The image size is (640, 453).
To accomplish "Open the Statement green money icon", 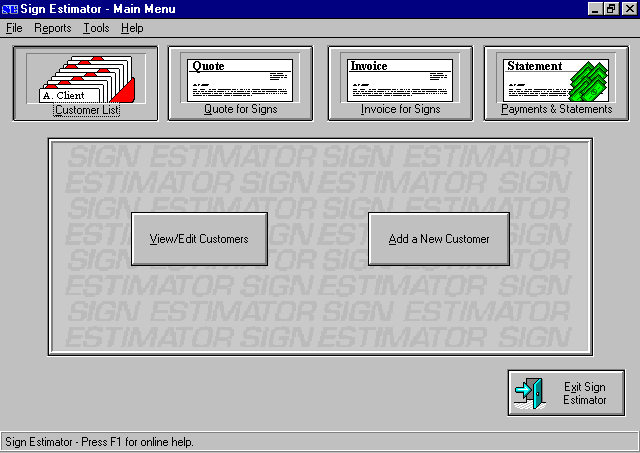I will point(557,79).
